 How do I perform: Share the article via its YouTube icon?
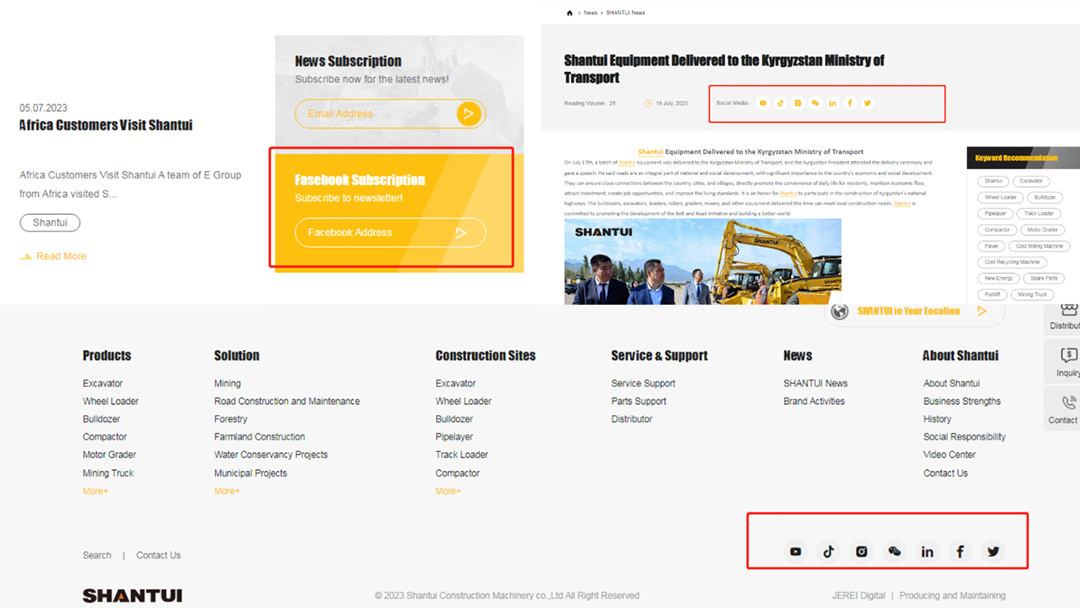763,103
